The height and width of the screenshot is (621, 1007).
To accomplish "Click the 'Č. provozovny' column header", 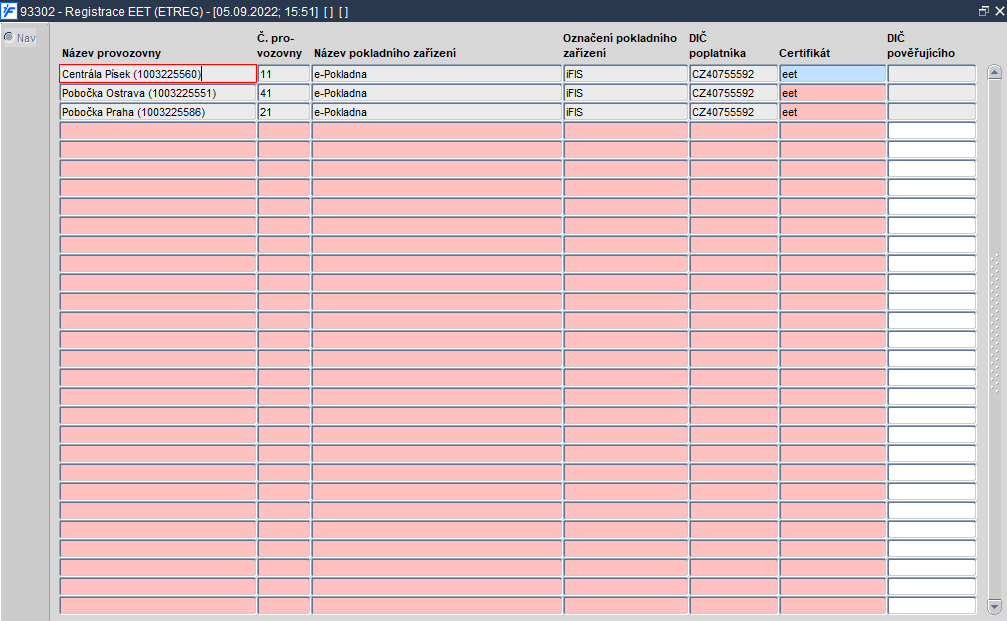I will pos(279,46).
